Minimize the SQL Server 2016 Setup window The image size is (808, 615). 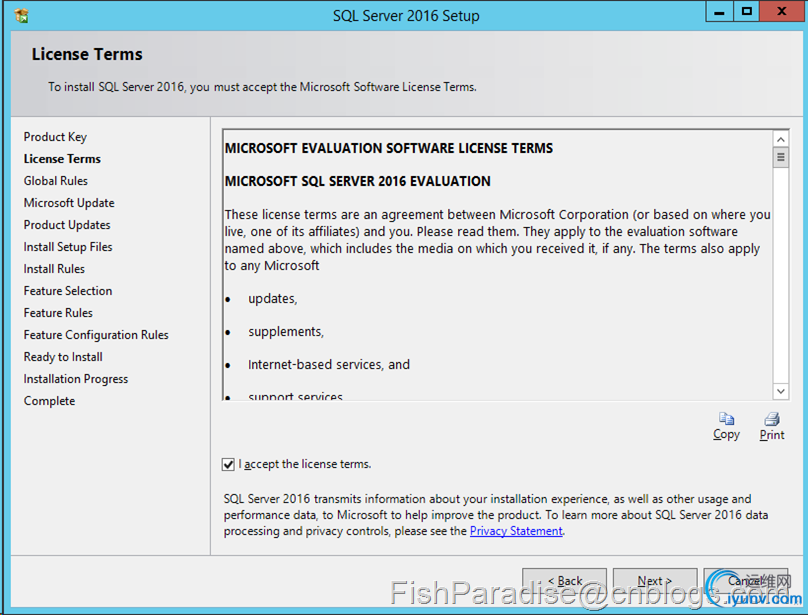719,11
